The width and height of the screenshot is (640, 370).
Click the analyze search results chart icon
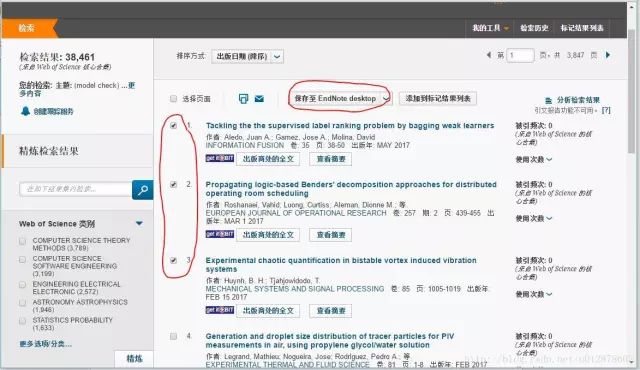pos(549,100)
